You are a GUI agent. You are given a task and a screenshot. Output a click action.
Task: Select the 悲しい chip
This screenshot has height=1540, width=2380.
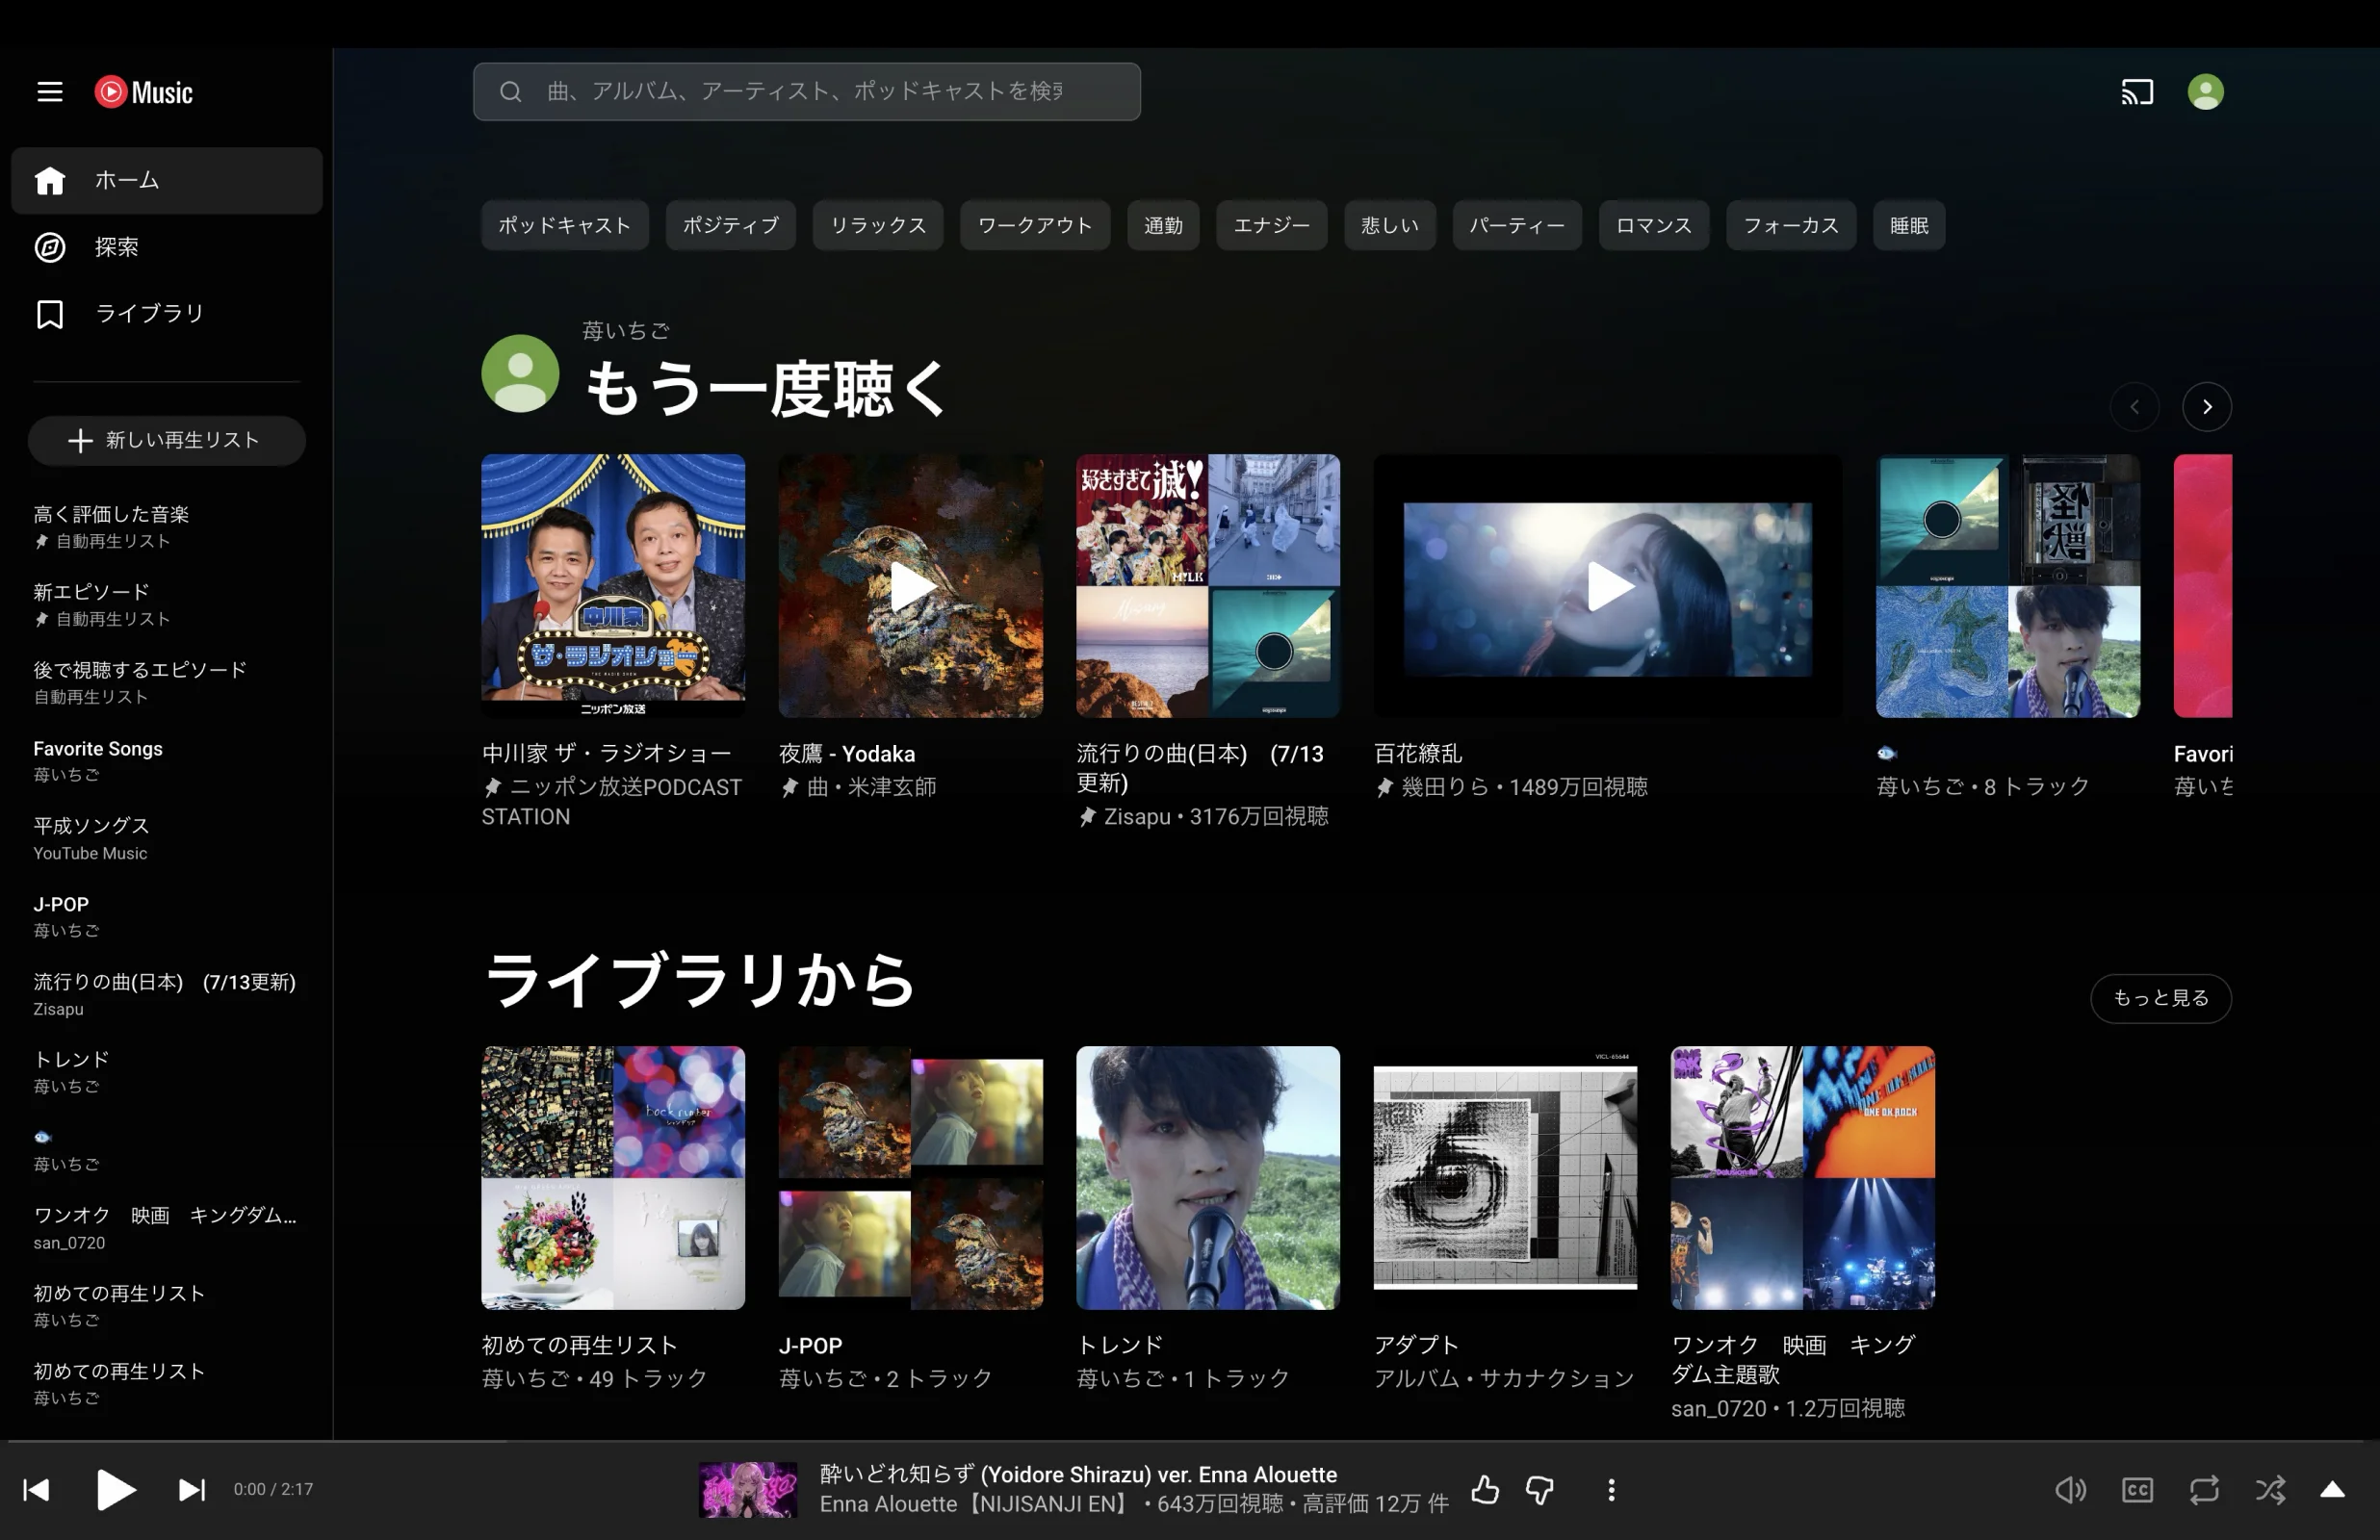coord(1389,225)
